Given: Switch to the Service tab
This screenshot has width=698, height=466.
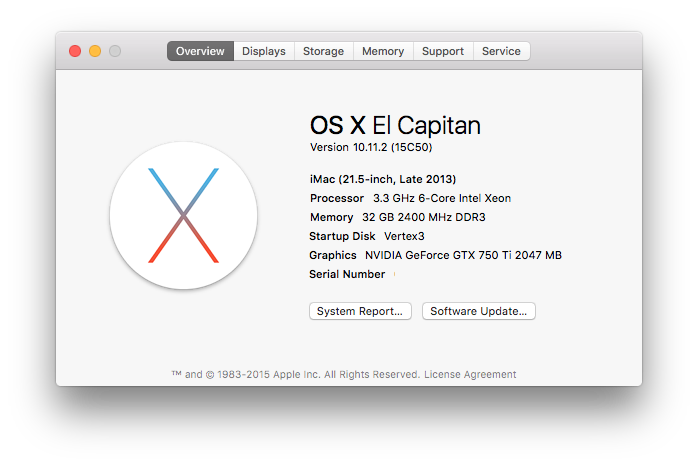Looking at the screenshot, I should pyautogui.click(x=501, y=51).
